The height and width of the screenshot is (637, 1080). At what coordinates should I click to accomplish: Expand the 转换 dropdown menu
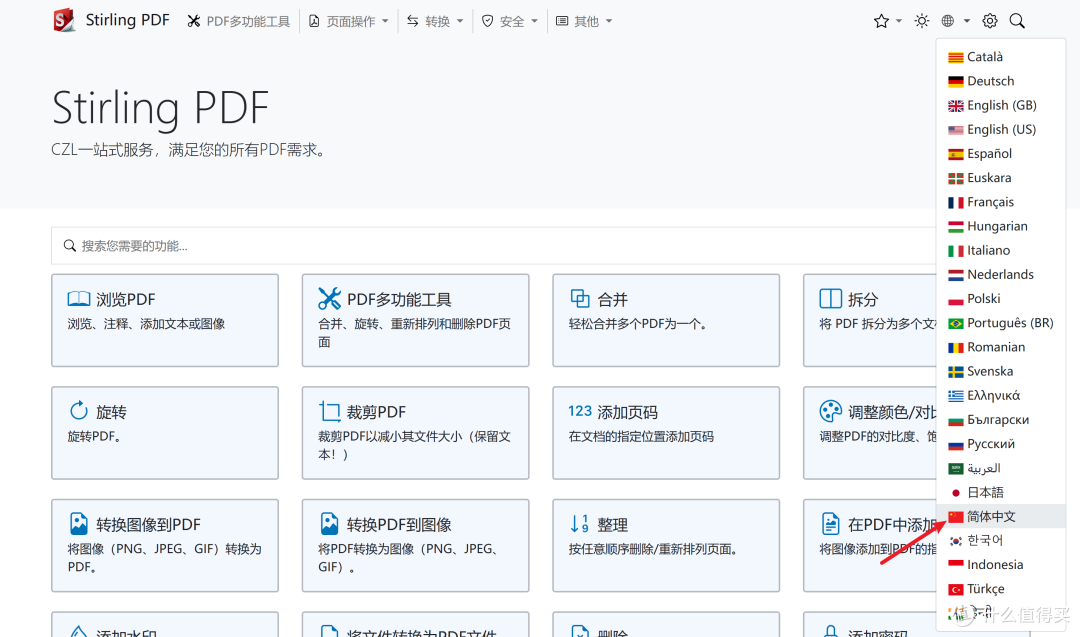pos(435,21)
